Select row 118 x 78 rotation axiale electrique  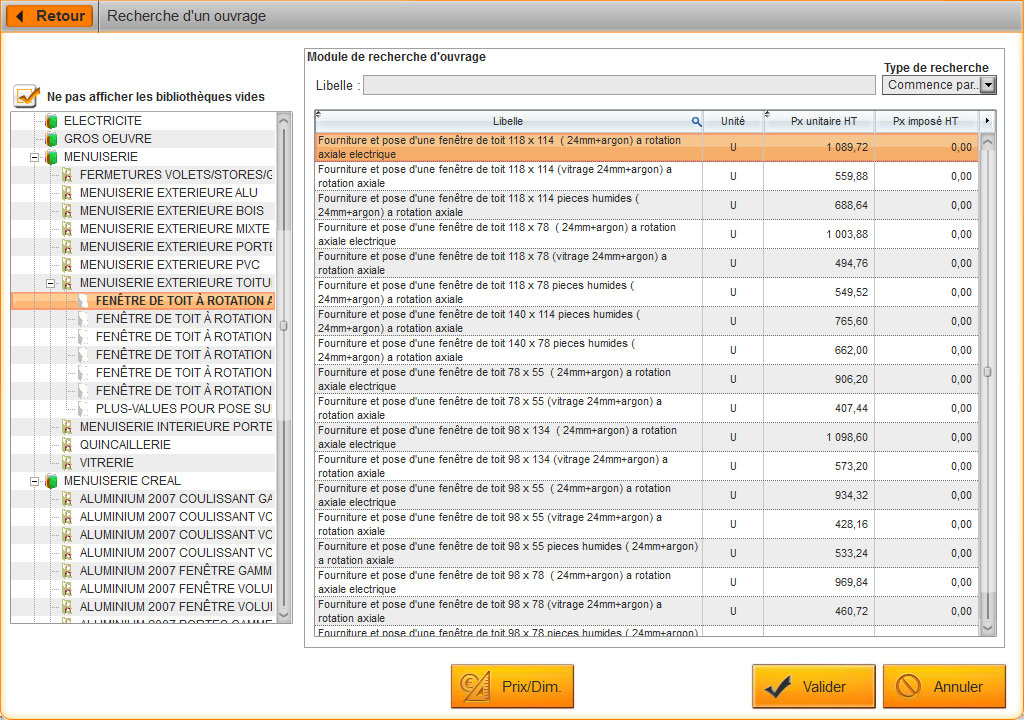647,234
